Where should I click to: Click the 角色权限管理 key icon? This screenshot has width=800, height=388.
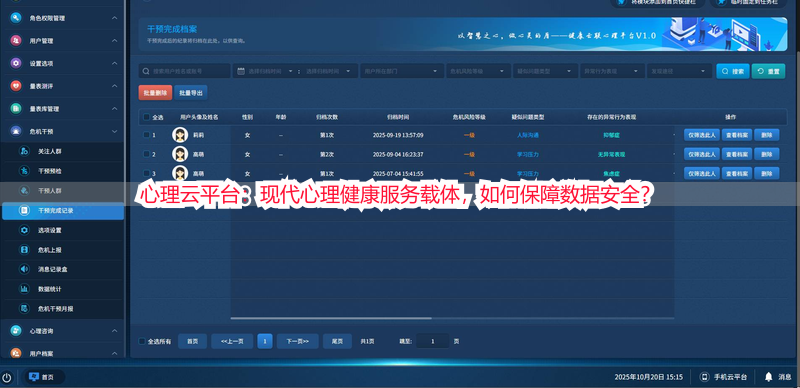[x=16, y=18]
